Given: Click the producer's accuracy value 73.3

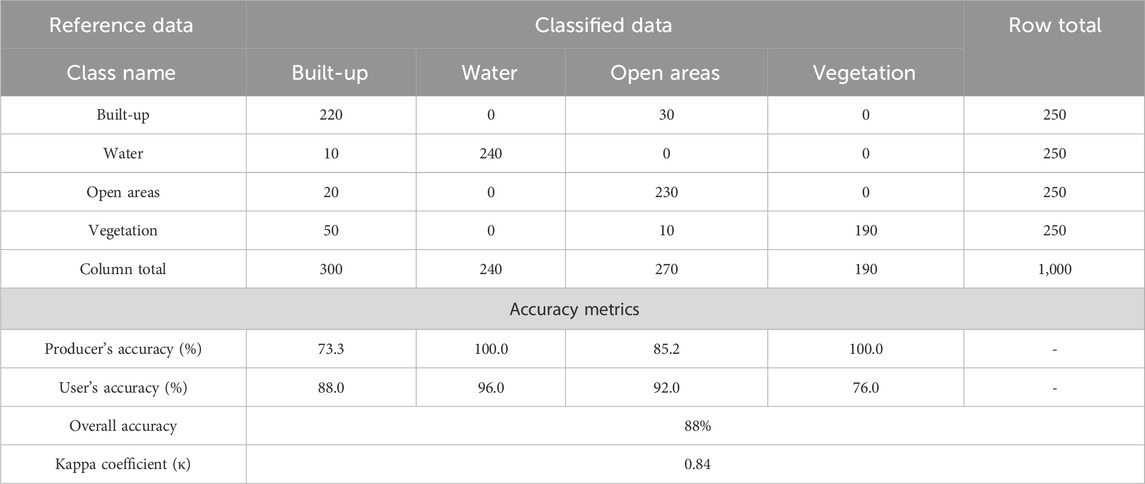Looking at the screenshot, I should pyautogui.click(x=331, y=349).
